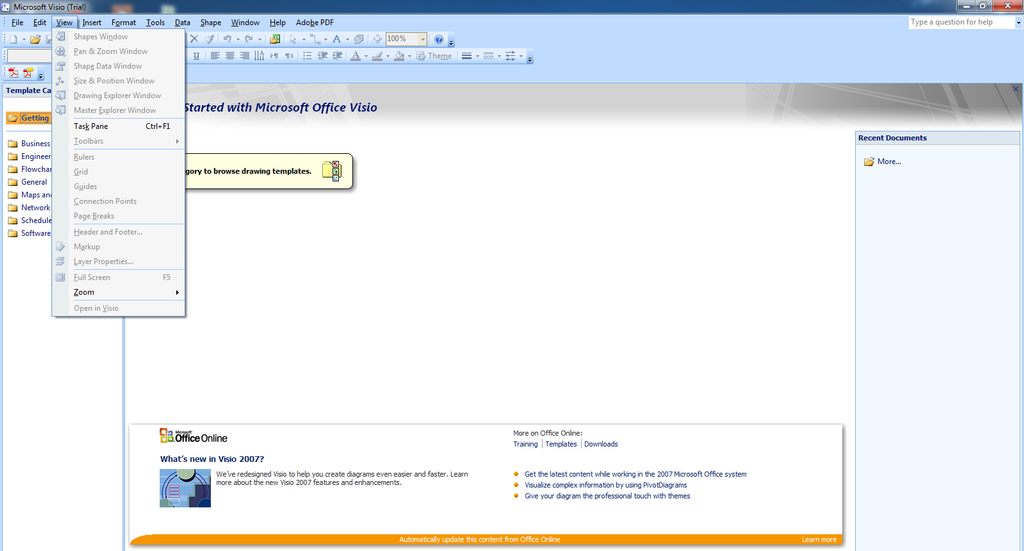Viewport: 1024px width, 551px height.
Task: Toggle Page Breaks in View menu
Action: coord(119,216)
